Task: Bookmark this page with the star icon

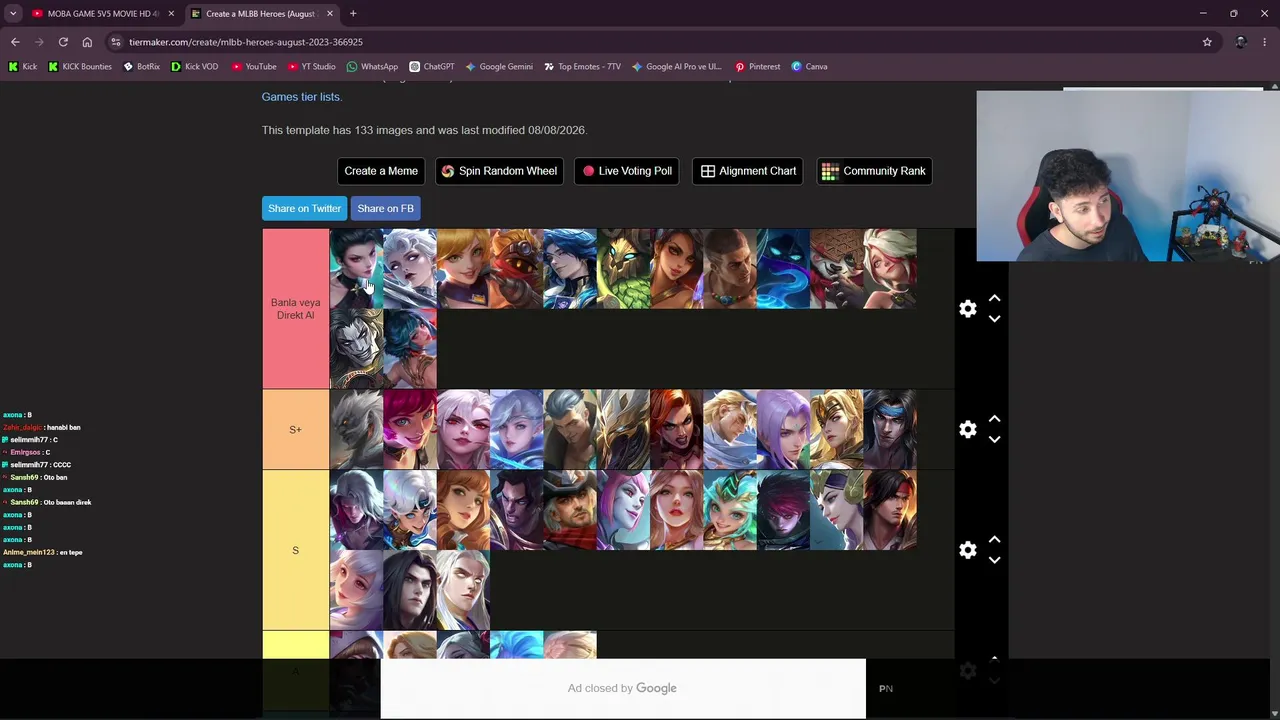Action: pos(1207,42)
